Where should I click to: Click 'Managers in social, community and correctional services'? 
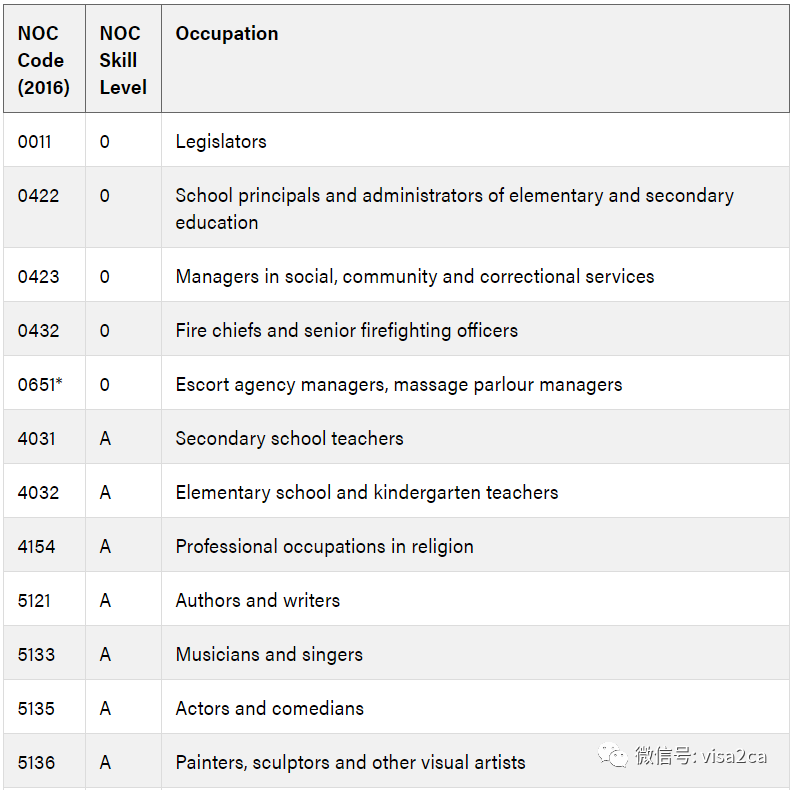(x=415, y=277)
